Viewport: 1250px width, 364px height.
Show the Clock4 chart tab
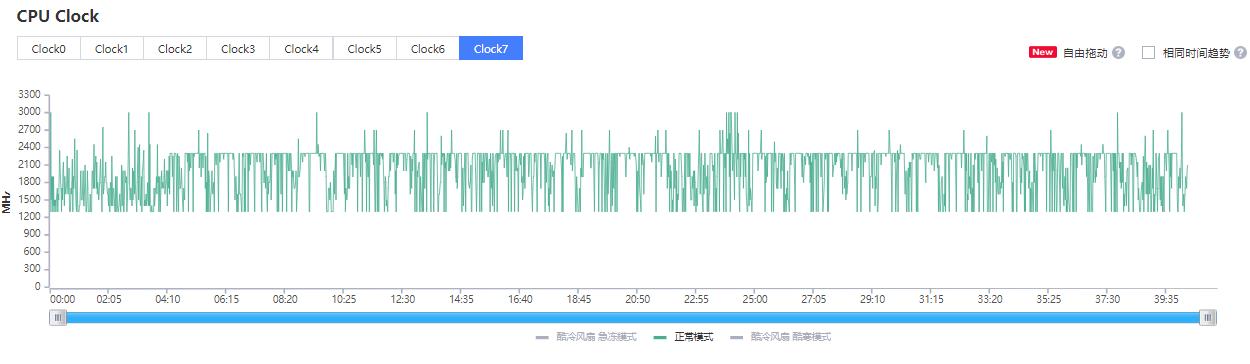[301, 48]
